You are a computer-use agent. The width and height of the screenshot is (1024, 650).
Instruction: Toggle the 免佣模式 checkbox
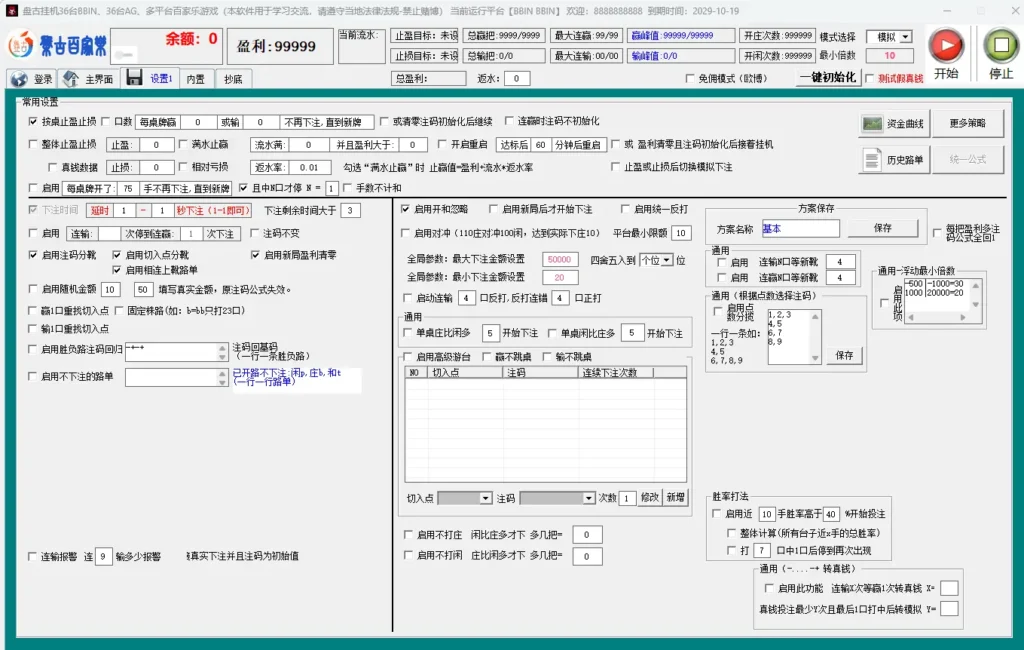(x=690, y=78)
